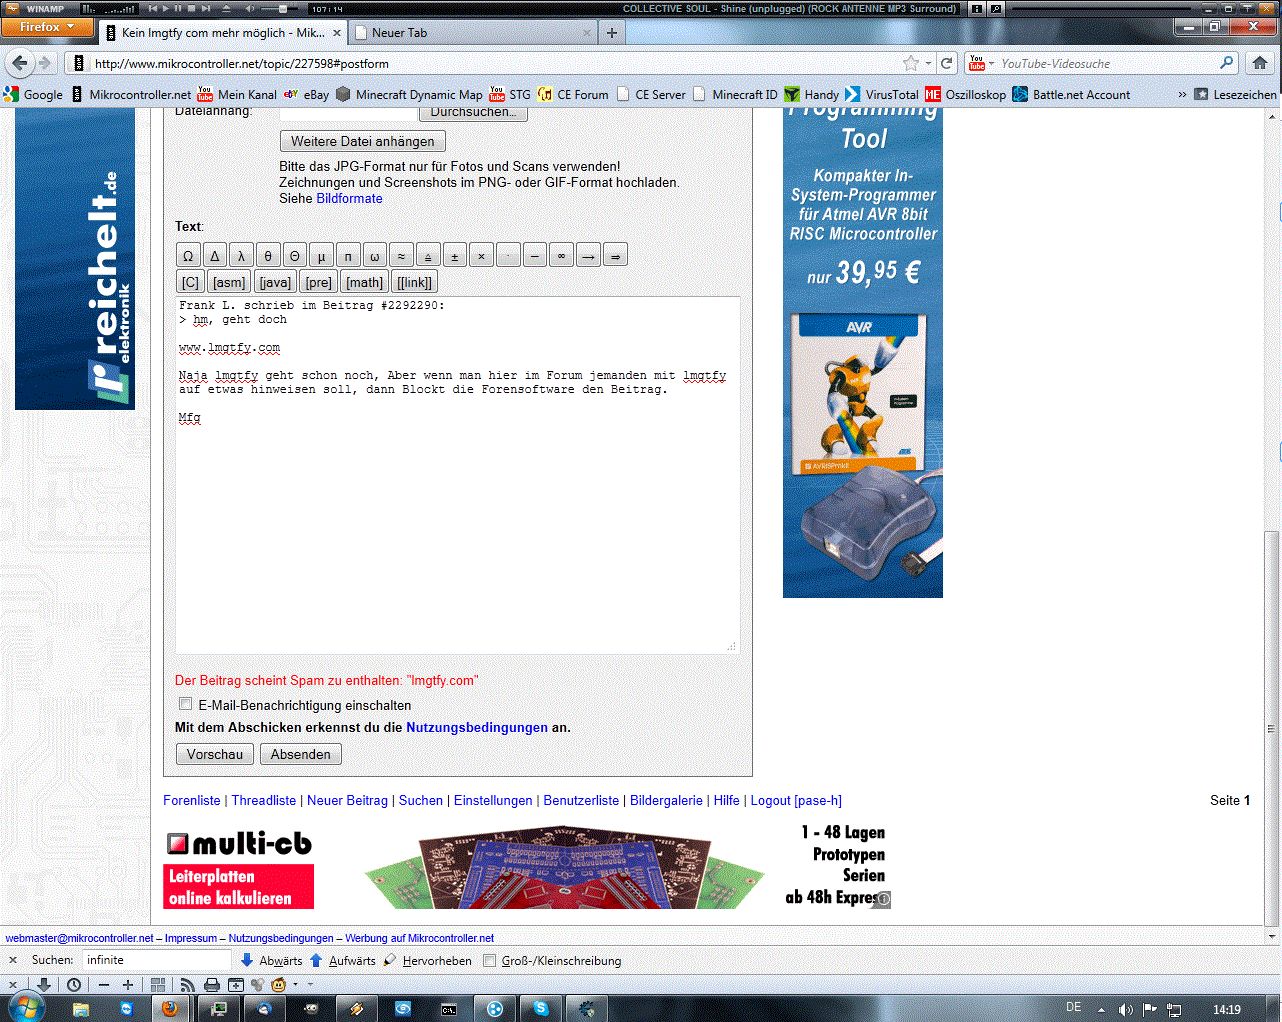1282x1022 pixels.
Task: Zoom in with the plus icon in add-on bar
Action: click(127, 985)
